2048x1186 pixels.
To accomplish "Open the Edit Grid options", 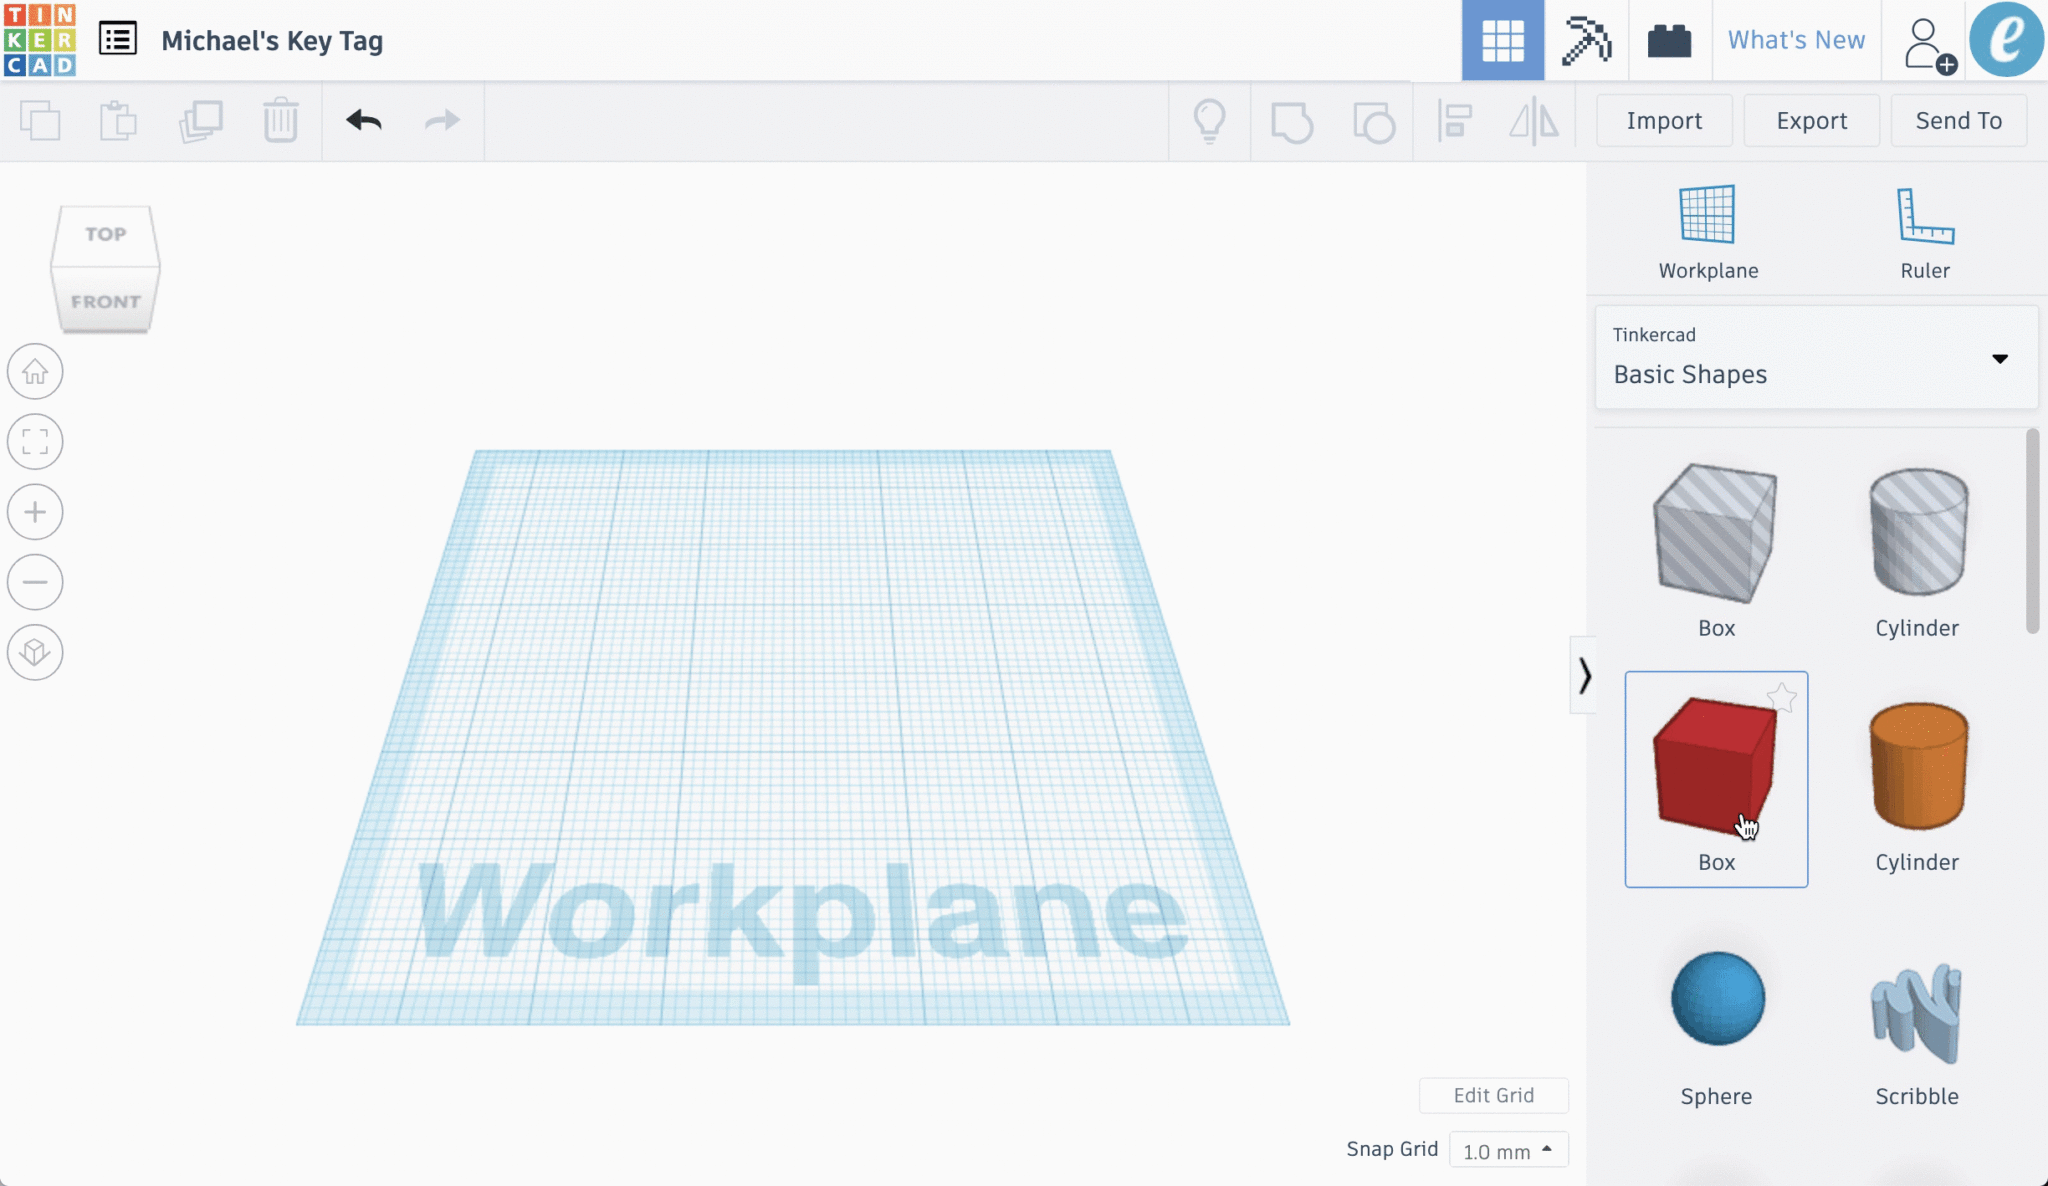I will 1493,1094.
